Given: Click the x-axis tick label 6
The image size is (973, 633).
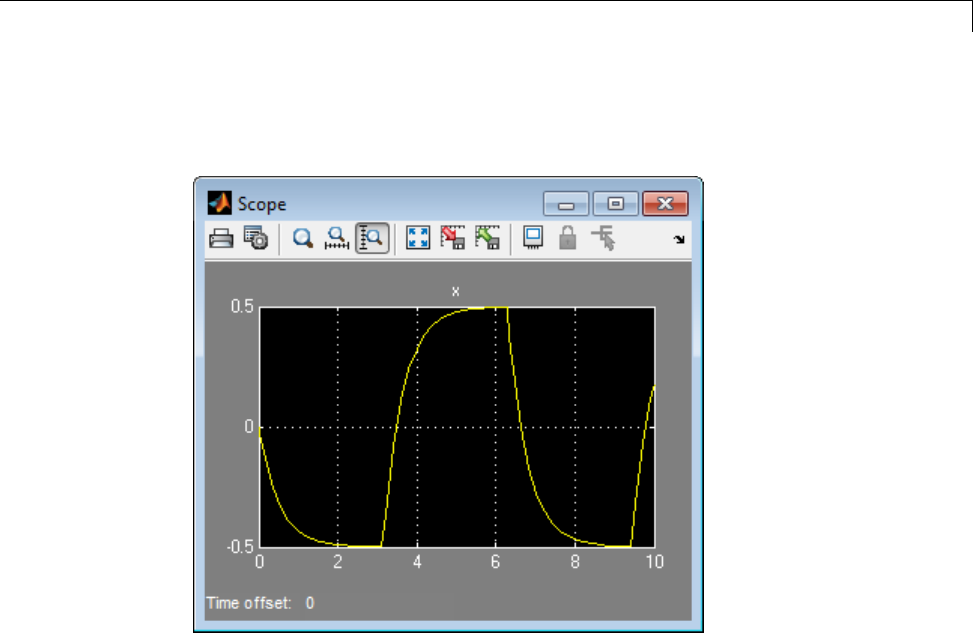Looking at the screenshot, I should (x=495, y=562).
